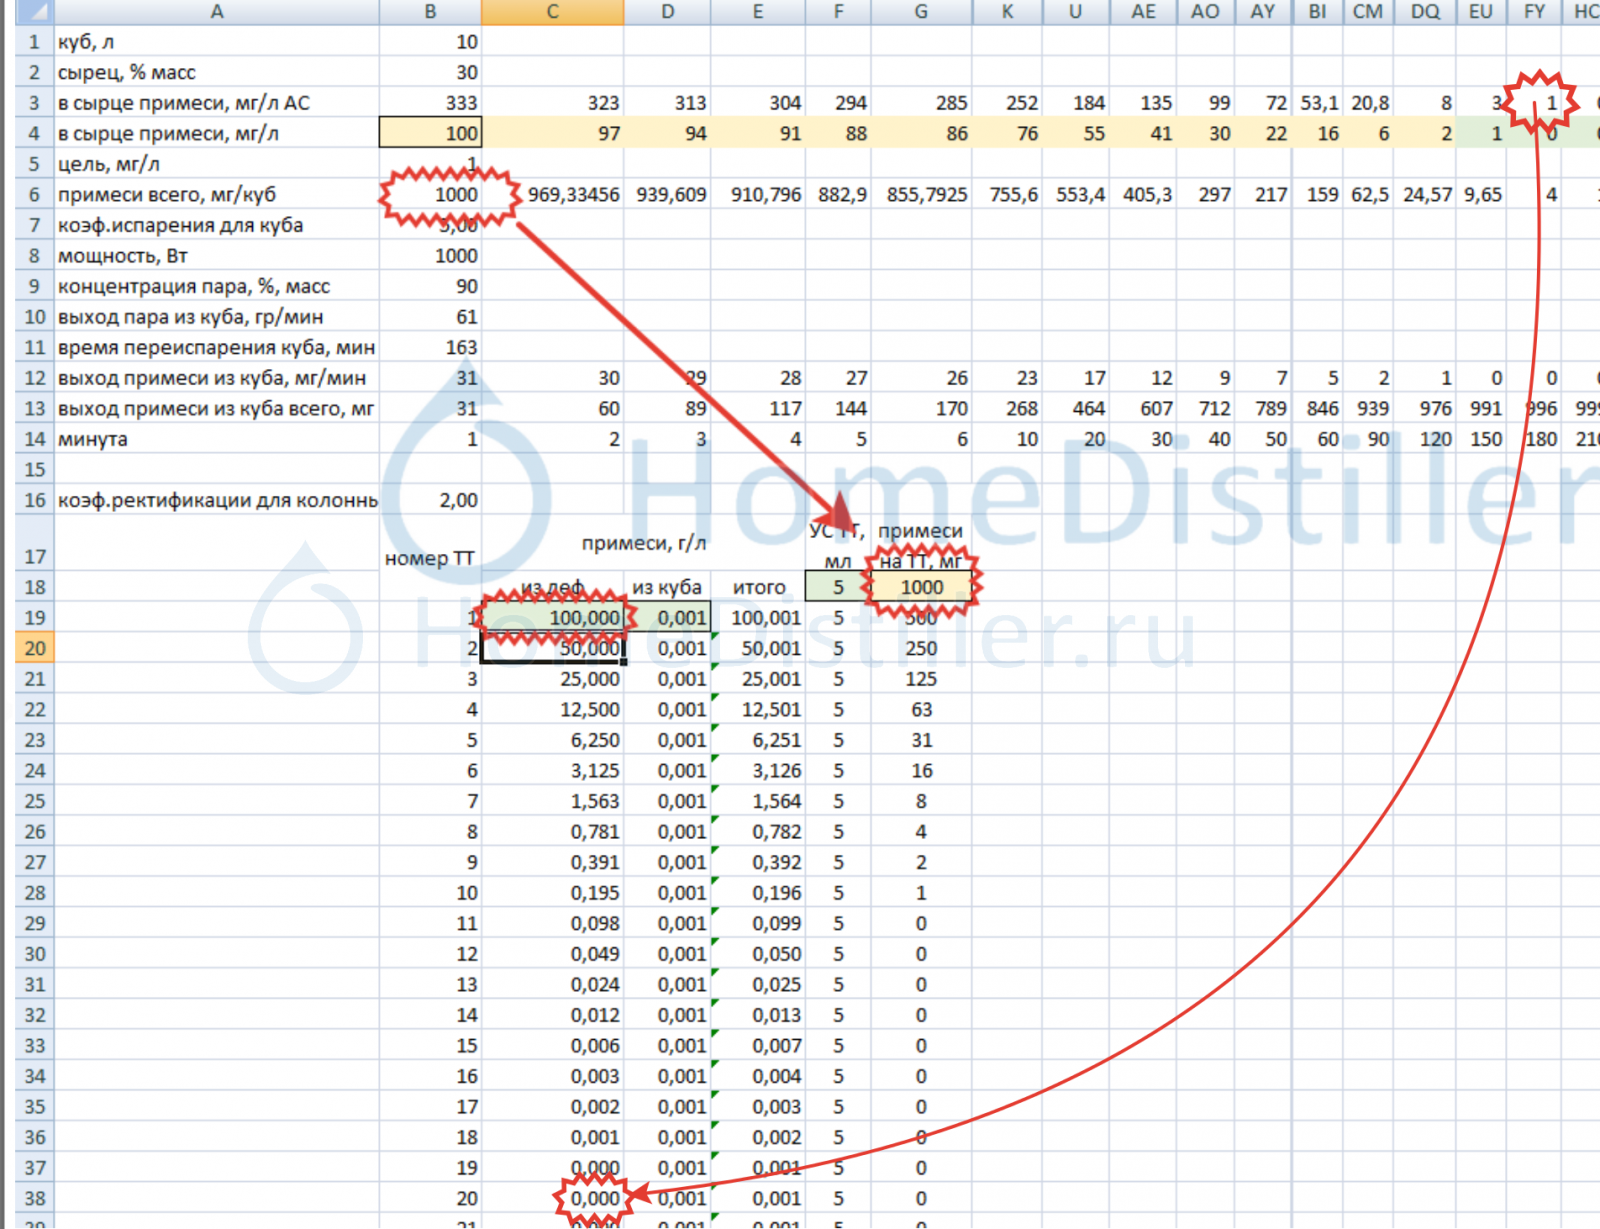Click cell 25,000 in row 21

[x=552, y=679]
